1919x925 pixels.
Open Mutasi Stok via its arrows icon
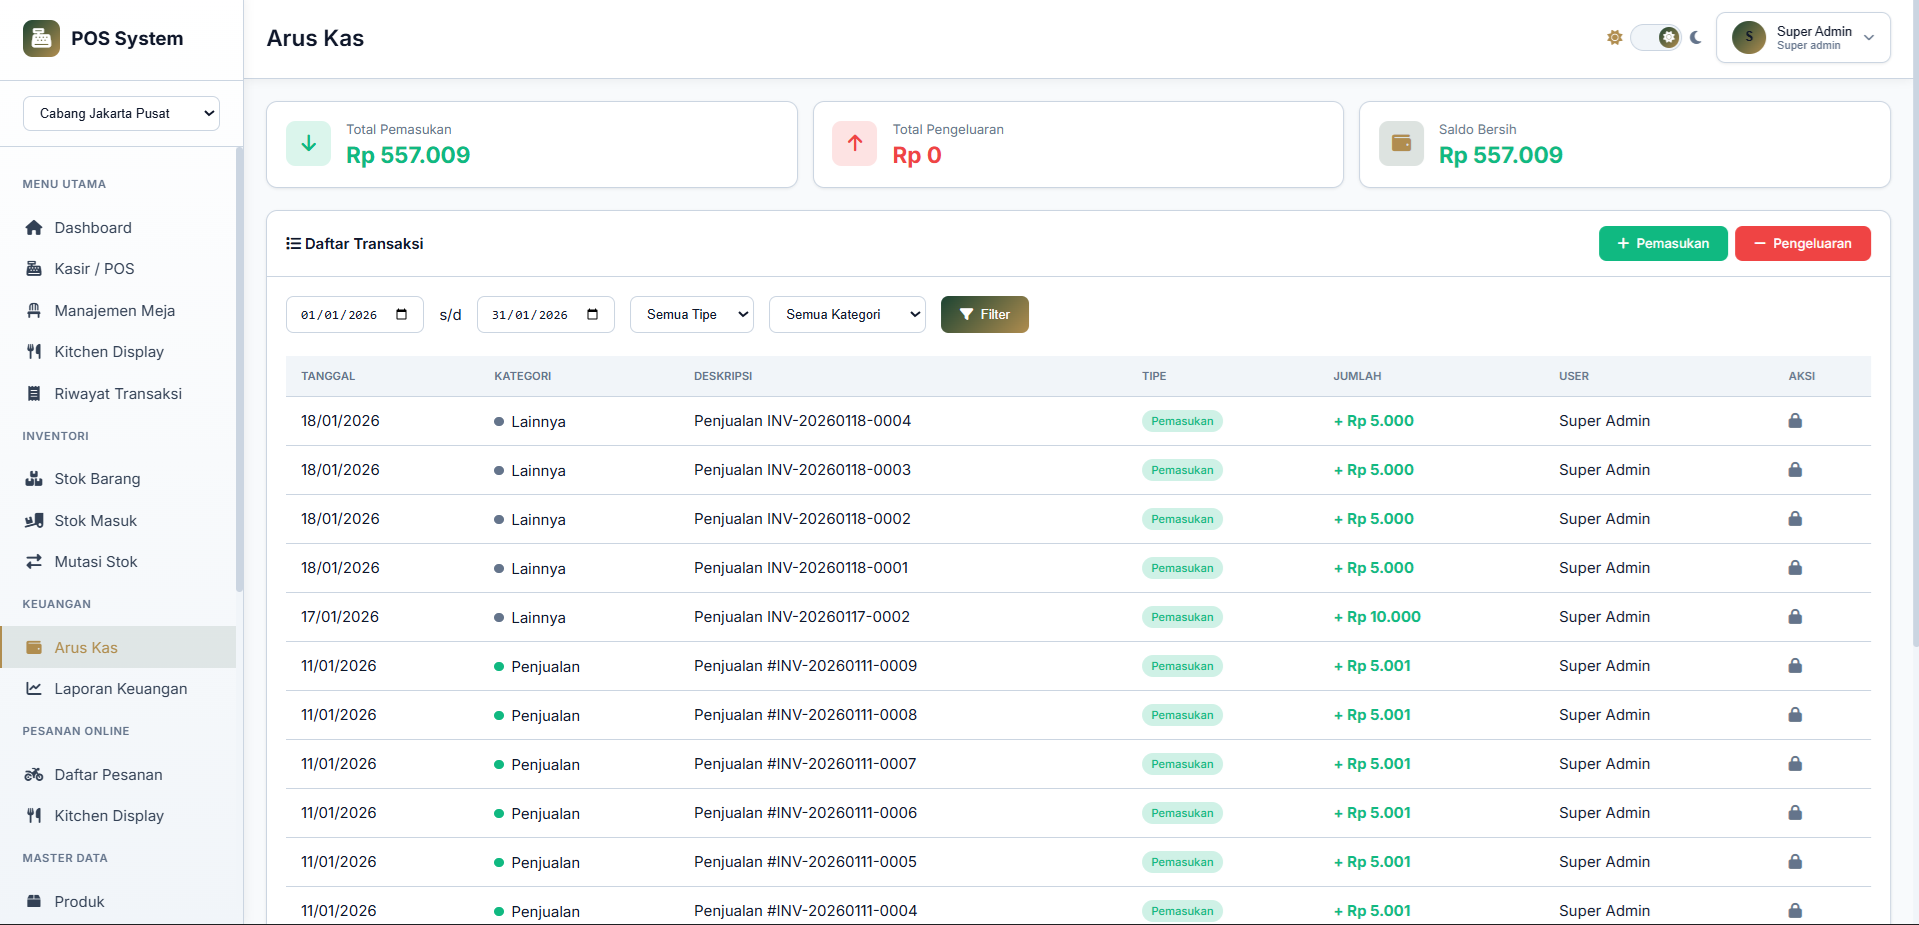coord(35,561)
